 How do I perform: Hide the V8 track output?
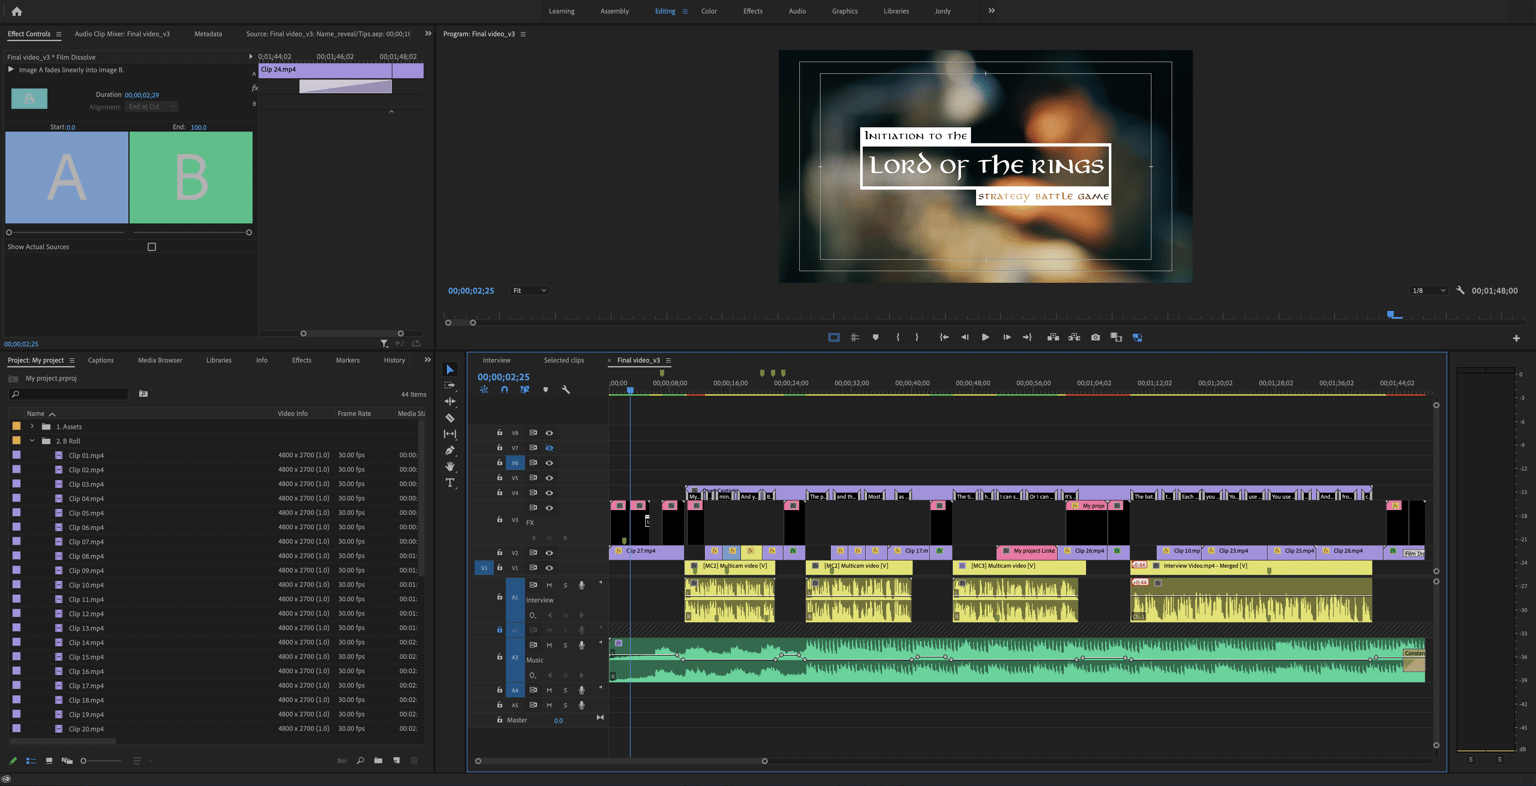tap(549, 433)
